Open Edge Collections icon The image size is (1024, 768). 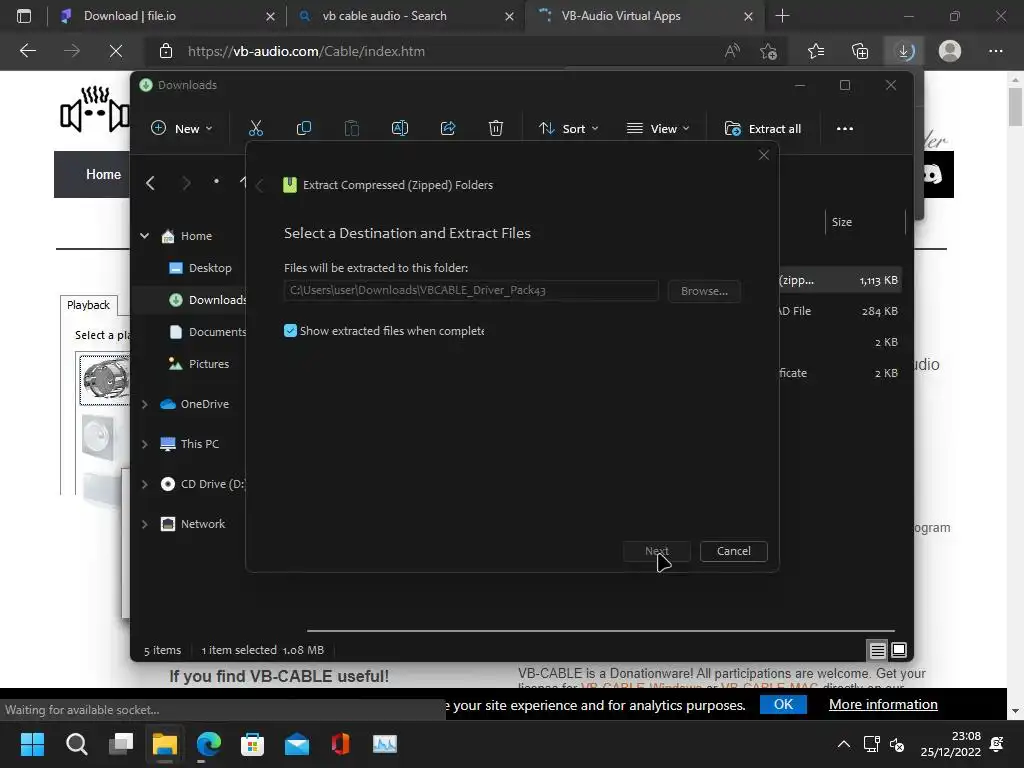[x=860, y=51]
